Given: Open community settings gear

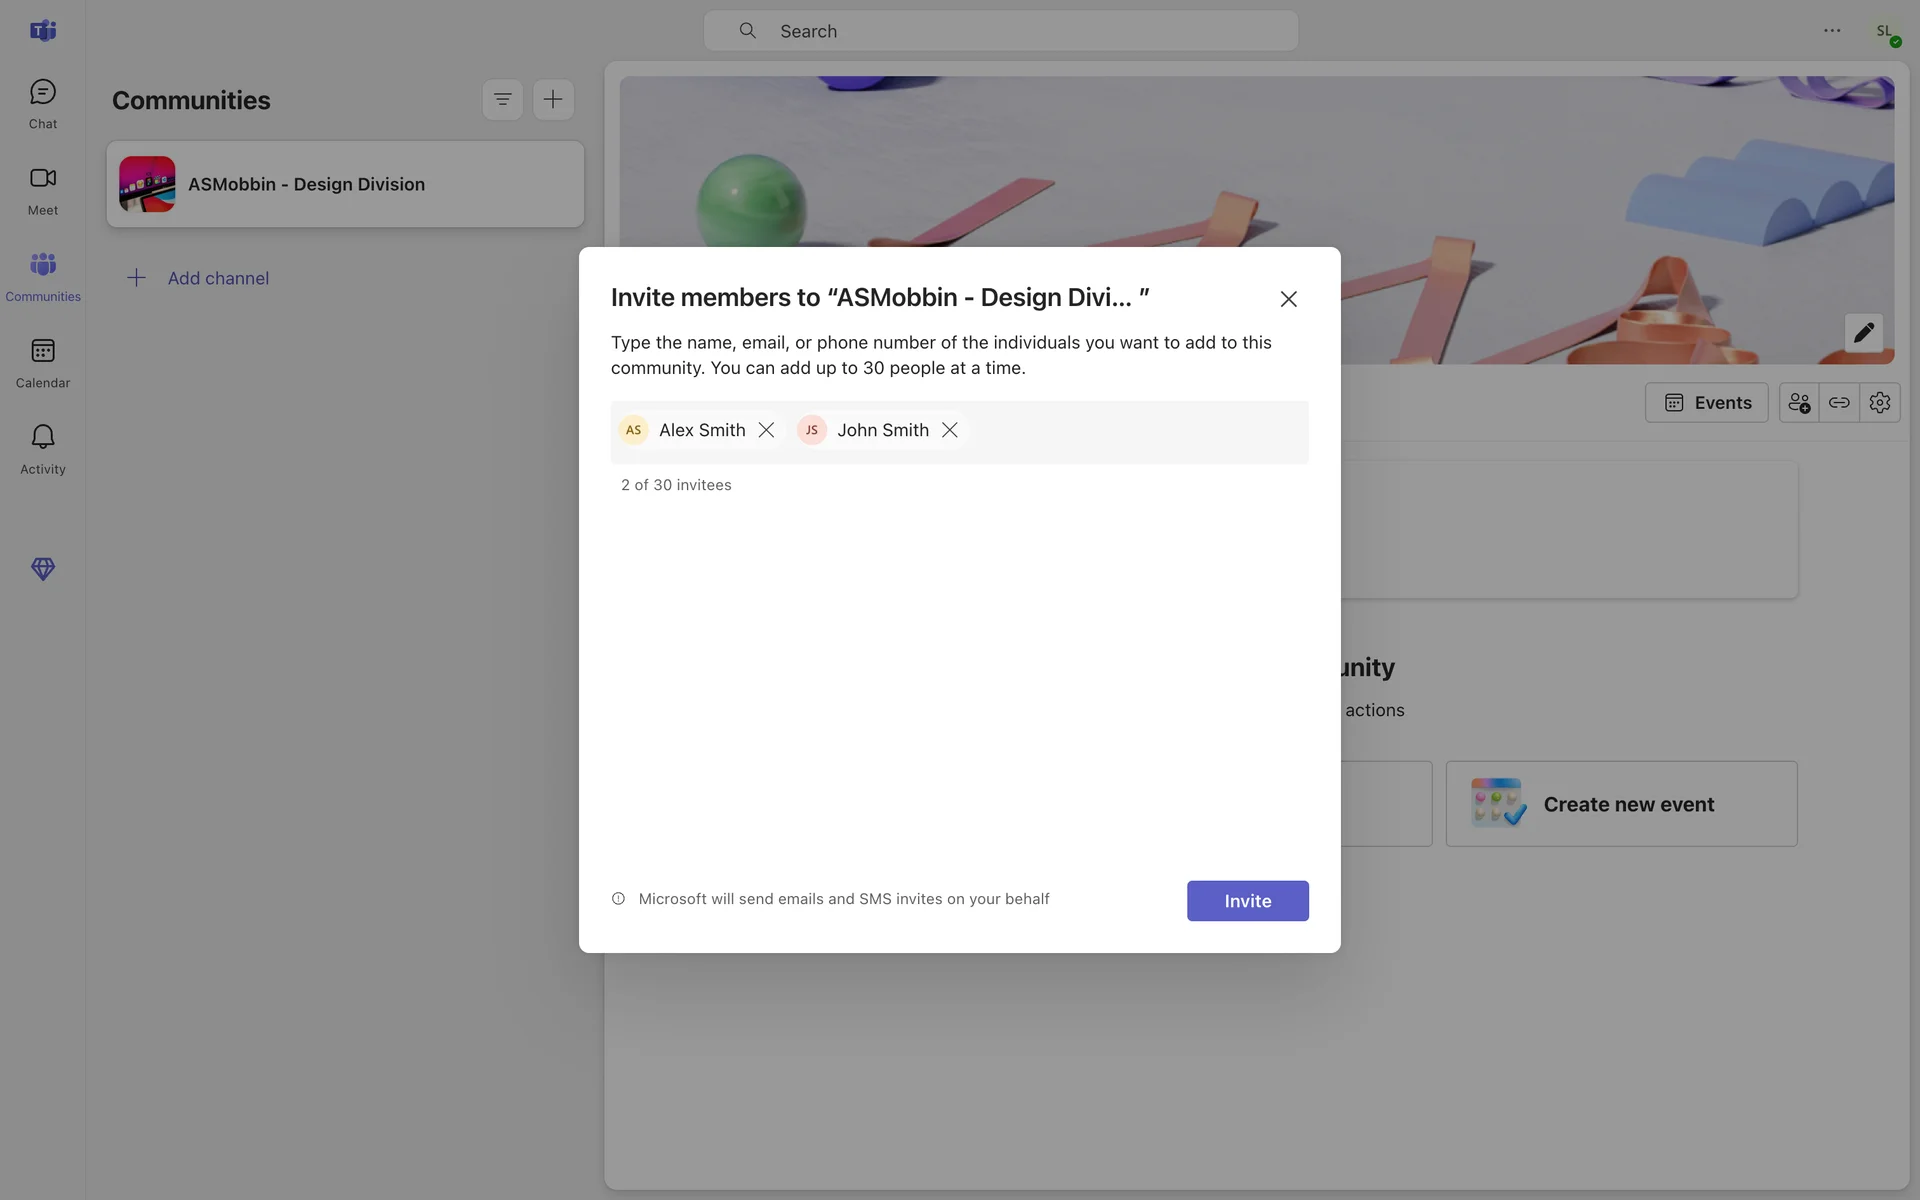Looking at the screenshot, I should click(x=1880, y=403).
